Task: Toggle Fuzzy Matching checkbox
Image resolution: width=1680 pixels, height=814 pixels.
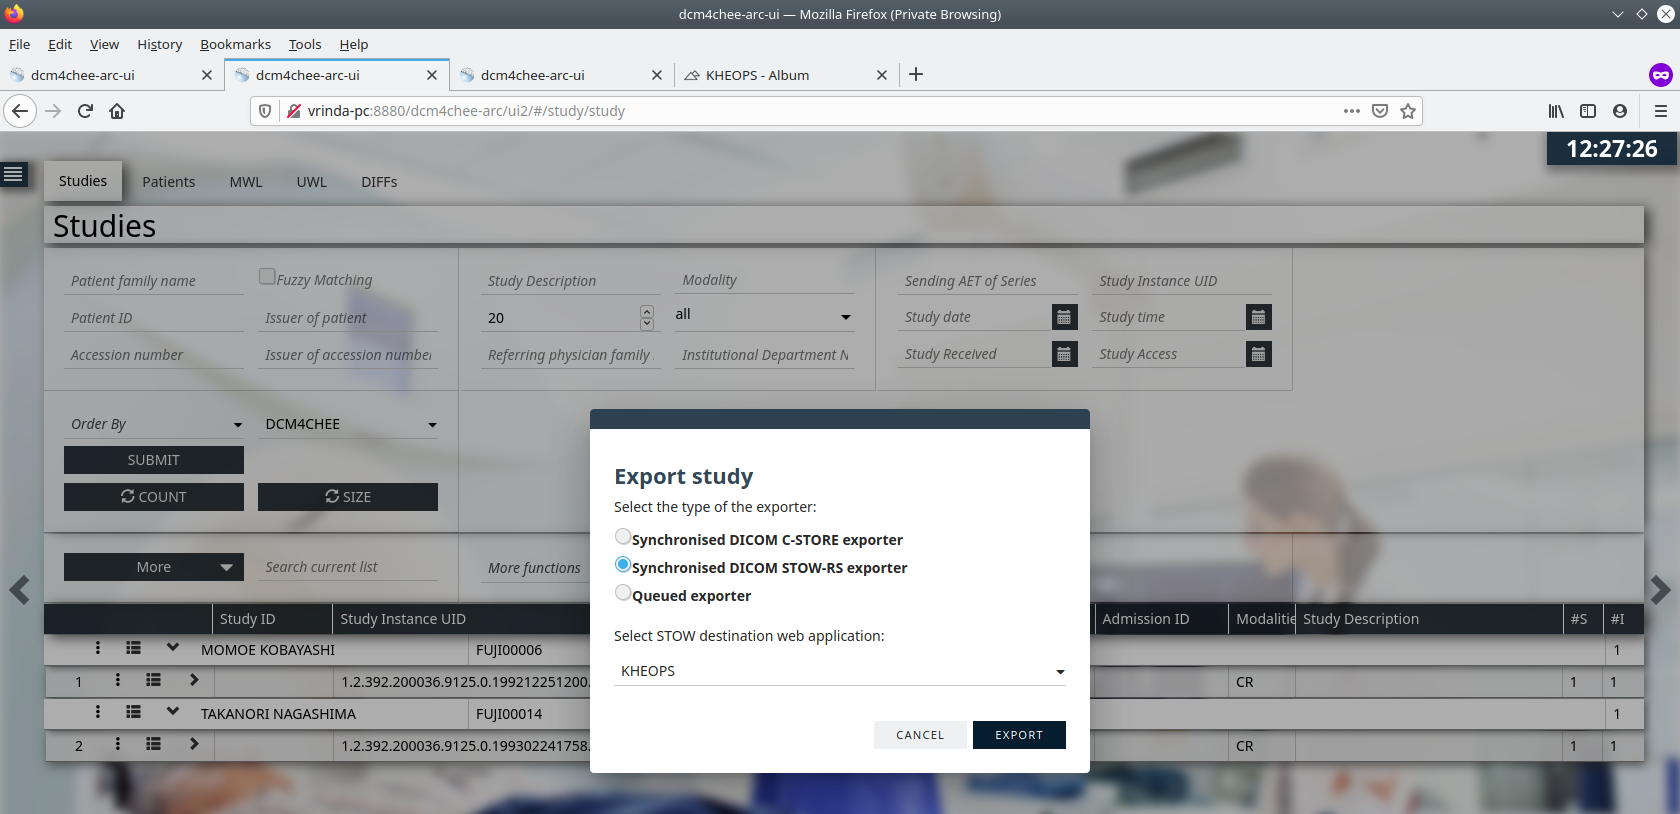Action: pyautogui.click(x=267, y=276)
